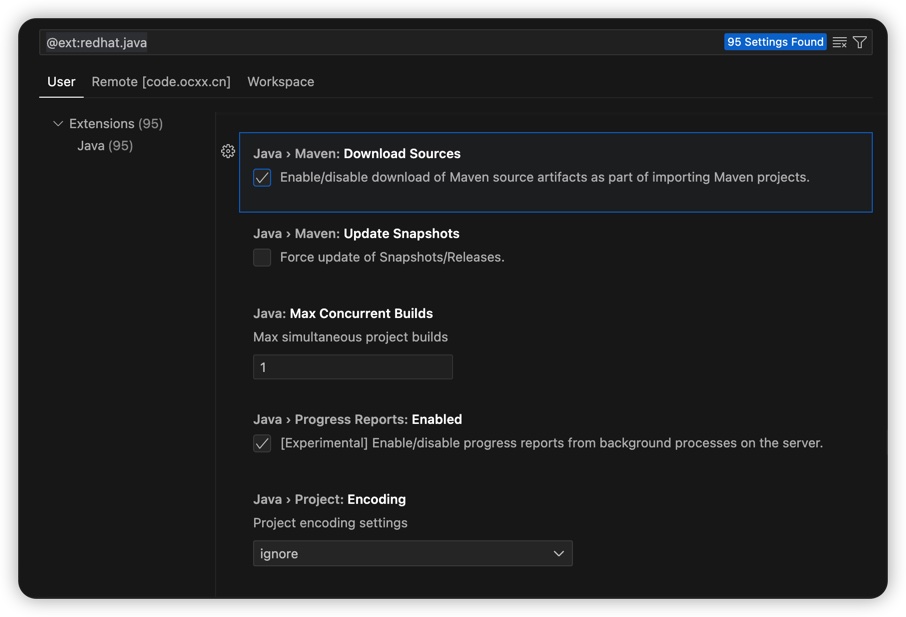
Task: Click the clear settings search icon
Action: pyautogui.click(x=840, y=42)
